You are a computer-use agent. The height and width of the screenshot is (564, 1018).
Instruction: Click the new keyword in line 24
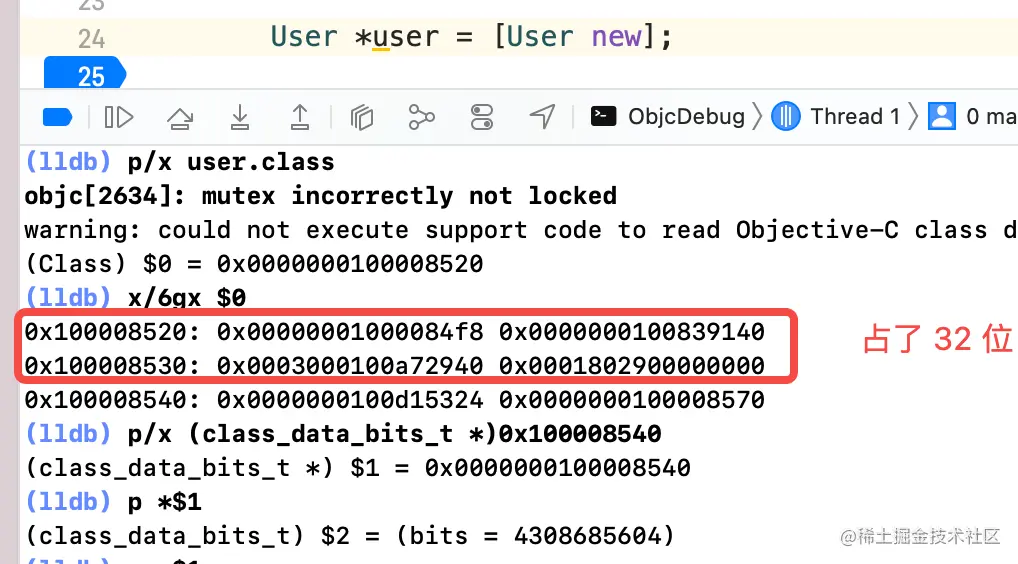tap(617, 36)
